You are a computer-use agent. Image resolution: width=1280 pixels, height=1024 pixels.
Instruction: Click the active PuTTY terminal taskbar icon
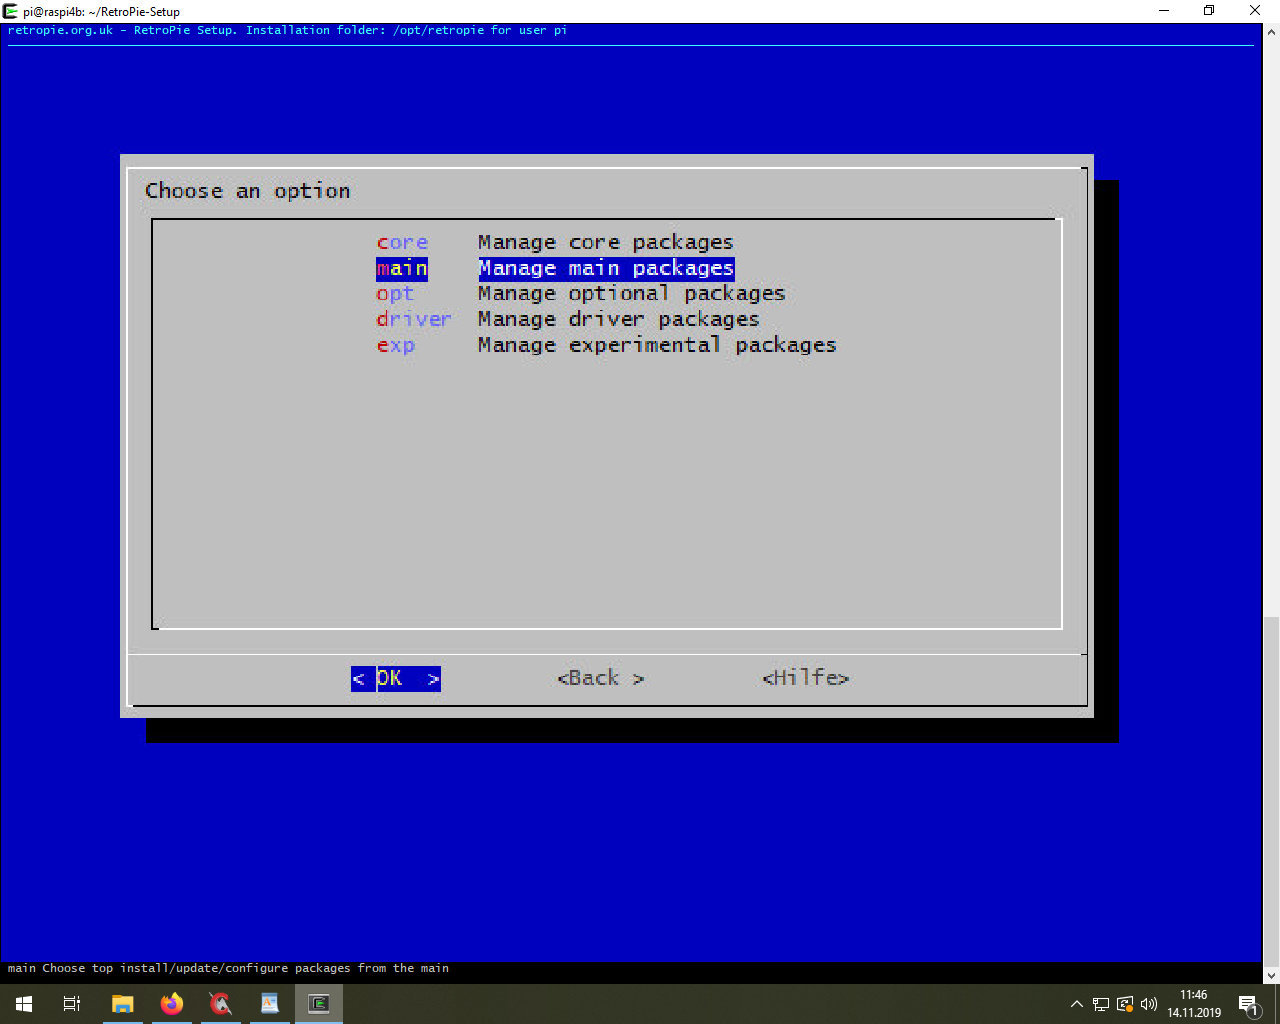319,1004
